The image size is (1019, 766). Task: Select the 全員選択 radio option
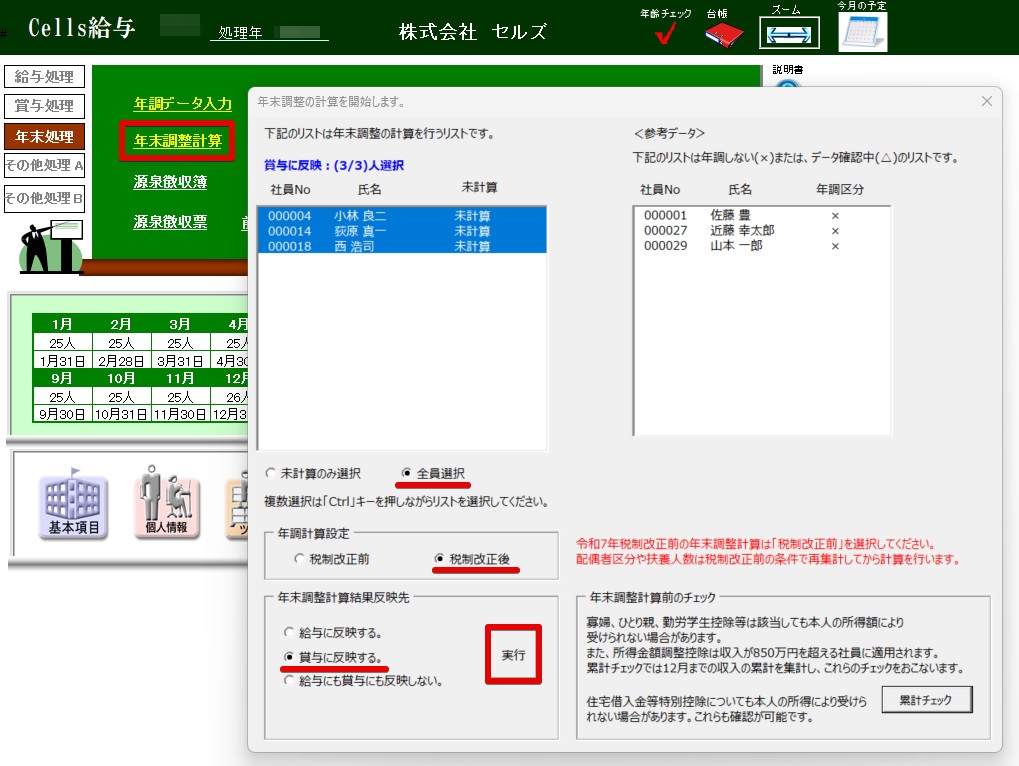tap(407, 474)
